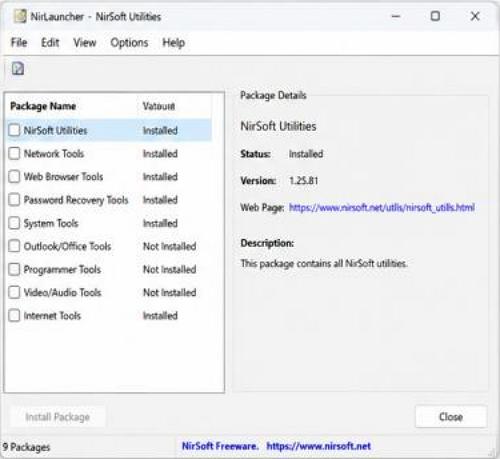Image resolution: width=500 pixels, height=459 pixels.
Task: Click the Install Package button
Action: click(x=57, y=417)
